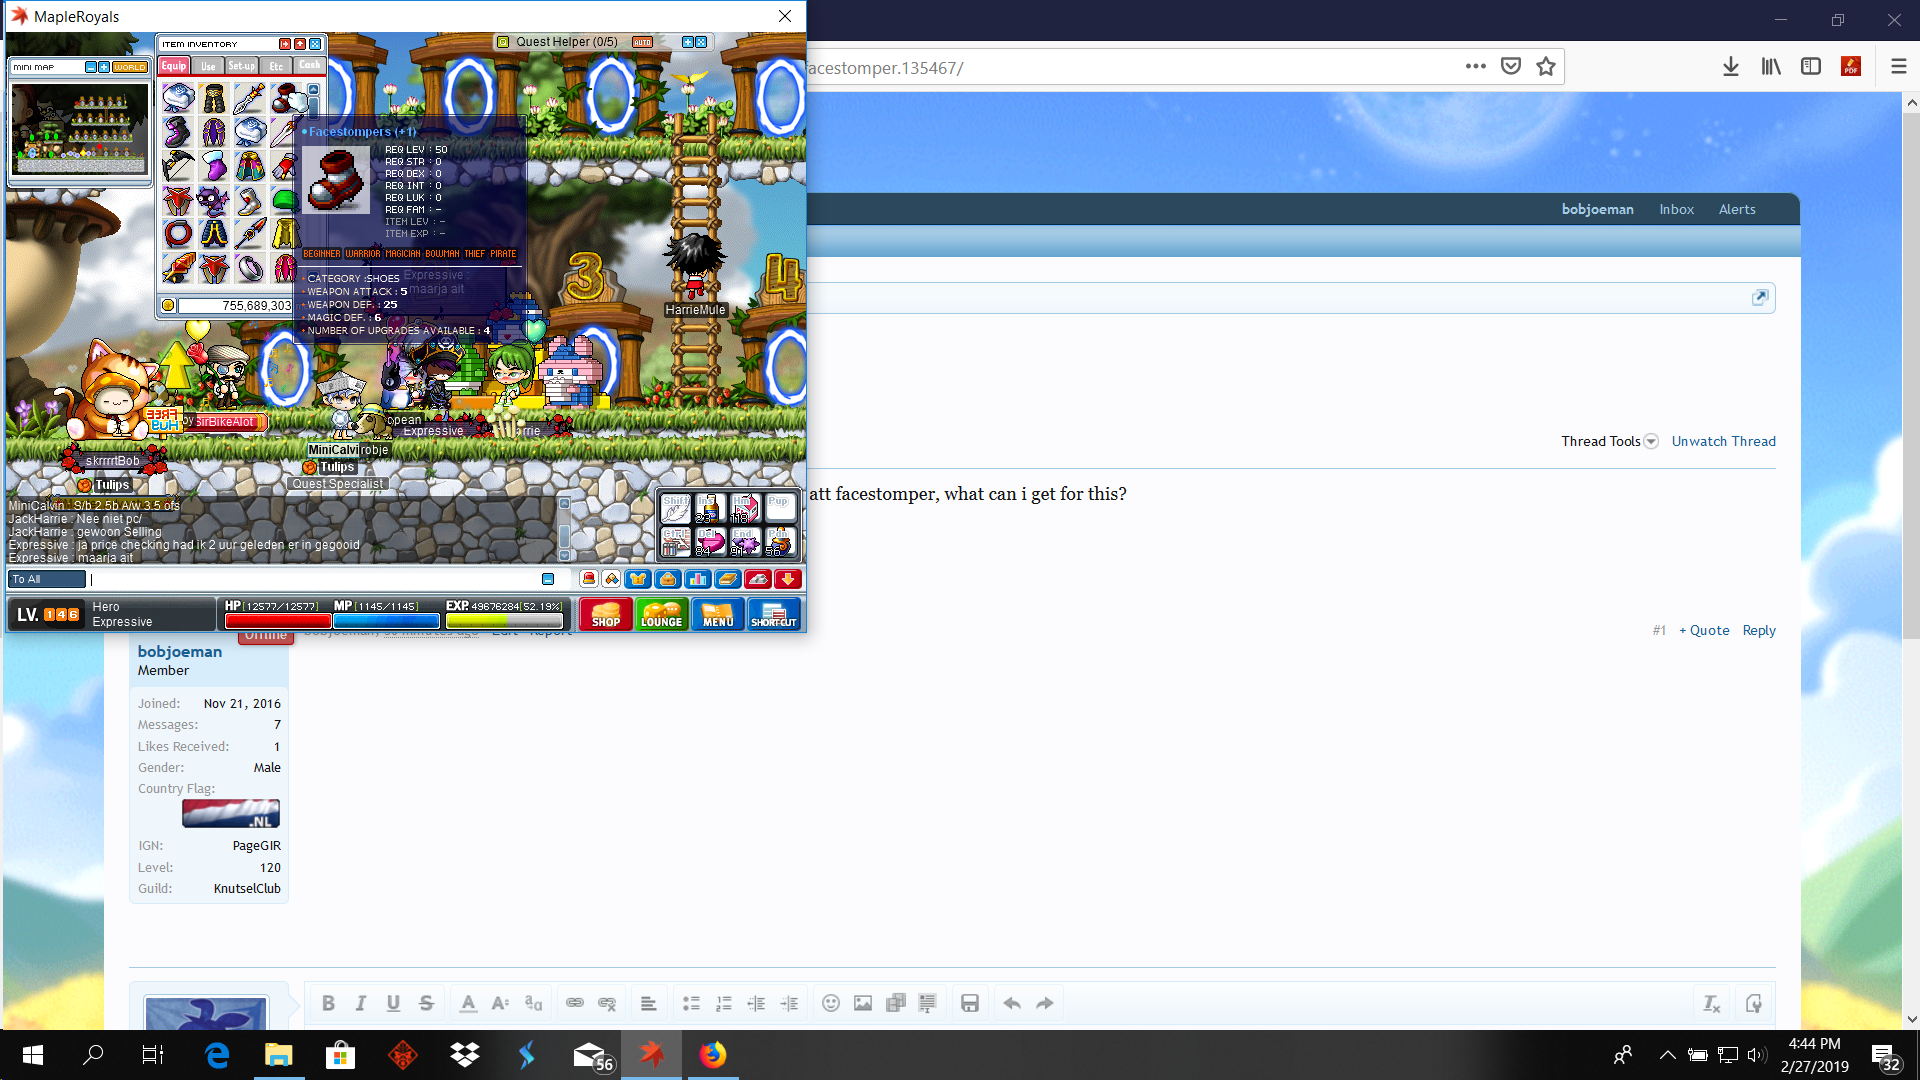Open Firefox page actions ellipsis menu
The width and height of the screenshot is (1920, 1080).
[x=1475, y=66]
